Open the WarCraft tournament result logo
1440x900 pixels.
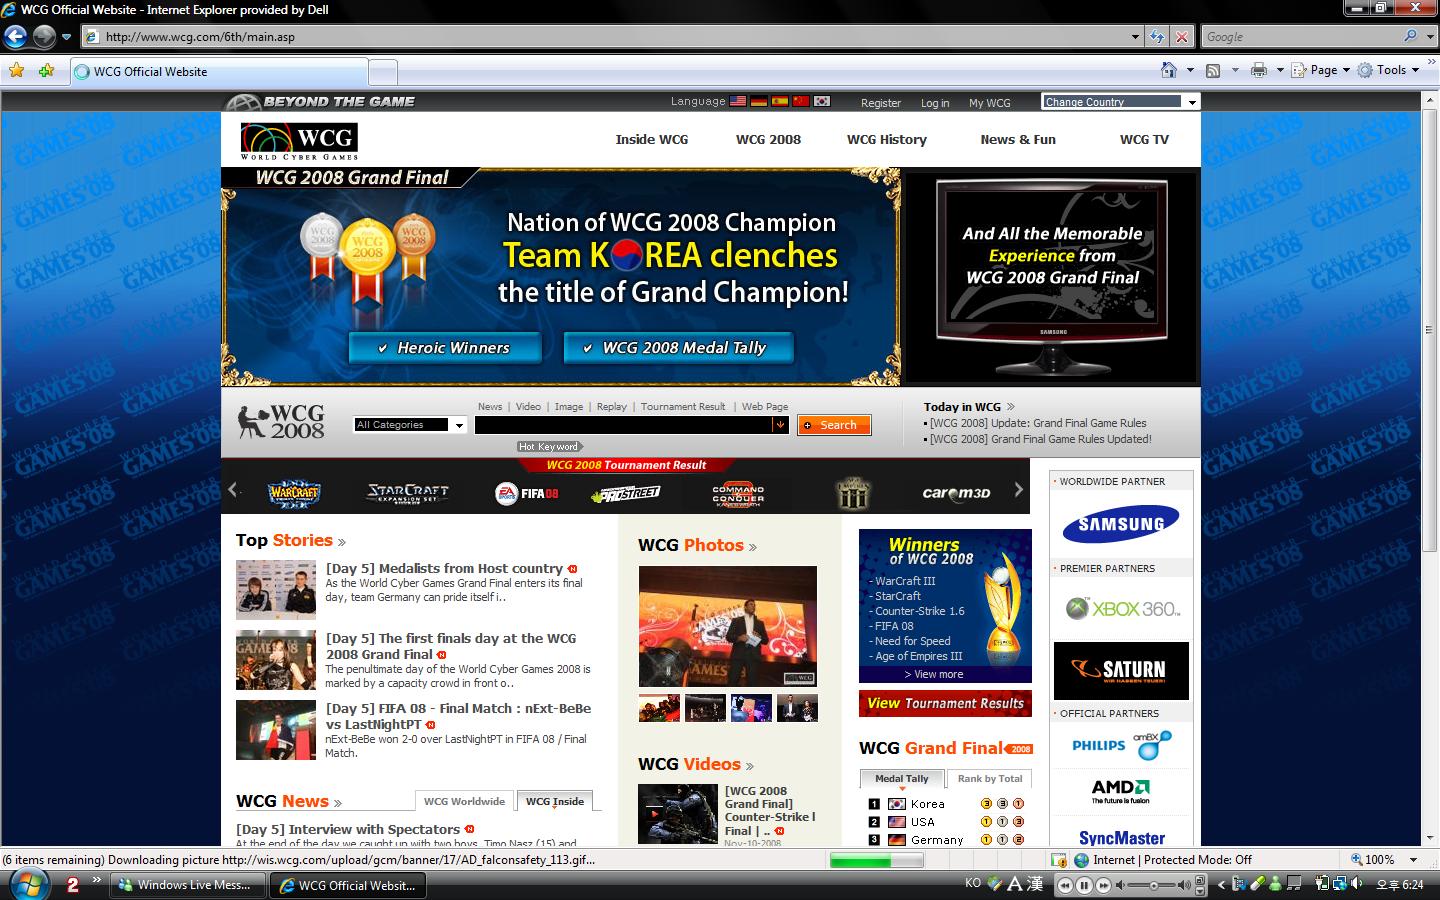point(294,492)
